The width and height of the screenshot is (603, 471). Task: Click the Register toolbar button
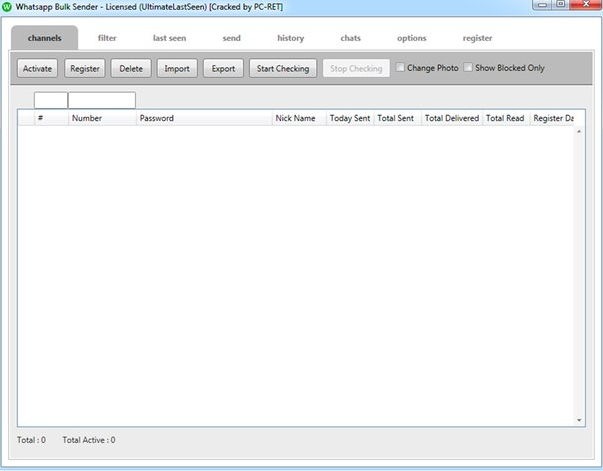[85, 69]
